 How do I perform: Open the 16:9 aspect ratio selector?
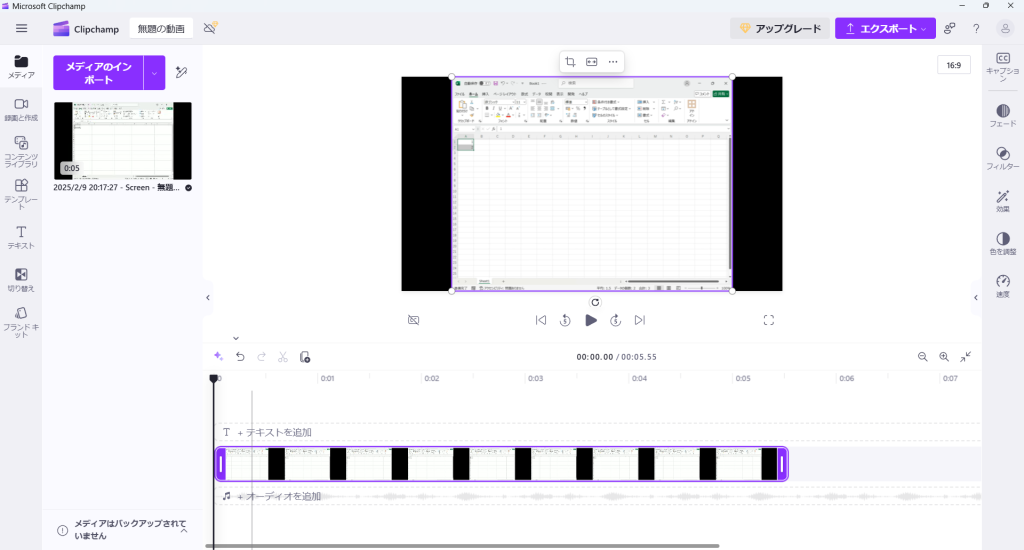click(x=953, y=65)
